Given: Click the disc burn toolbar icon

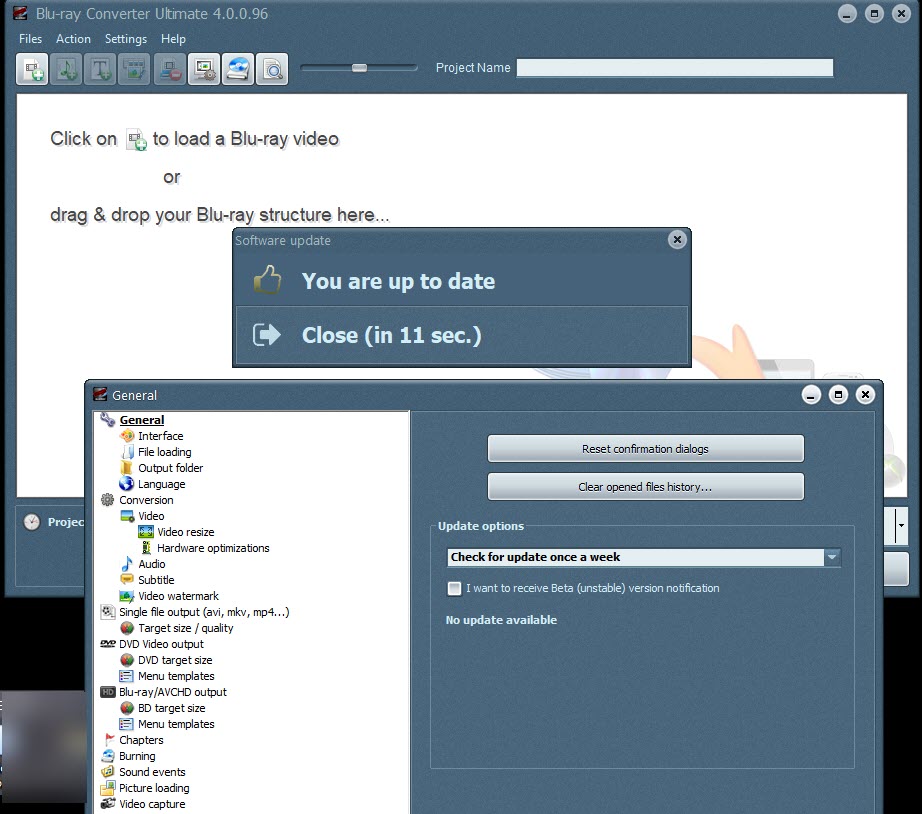Looking at the screenshot, I should pos(238,69).
